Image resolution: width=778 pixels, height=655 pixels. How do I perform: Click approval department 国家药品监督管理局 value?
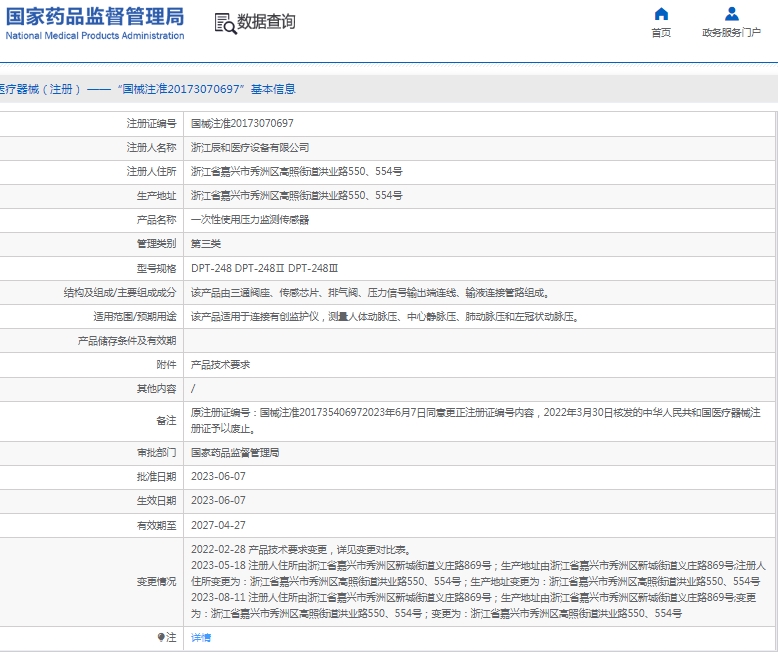tap(235, 453)
